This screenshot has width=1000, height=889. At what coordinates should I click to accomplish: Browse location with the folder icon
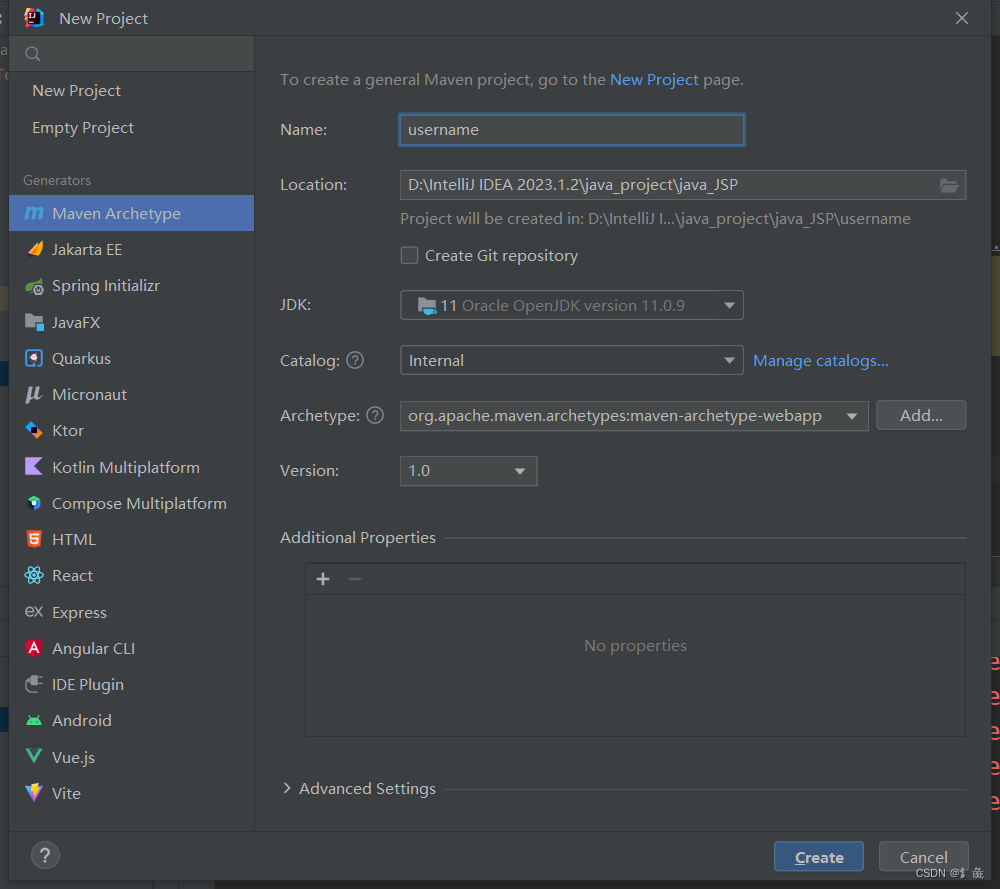pos(948,186)
